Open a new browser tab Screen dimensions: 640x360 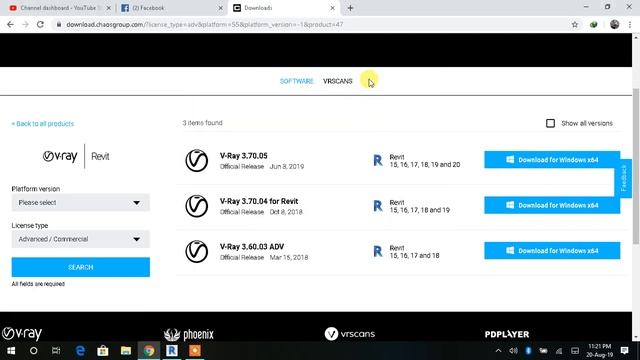click(x=350, y=8)
